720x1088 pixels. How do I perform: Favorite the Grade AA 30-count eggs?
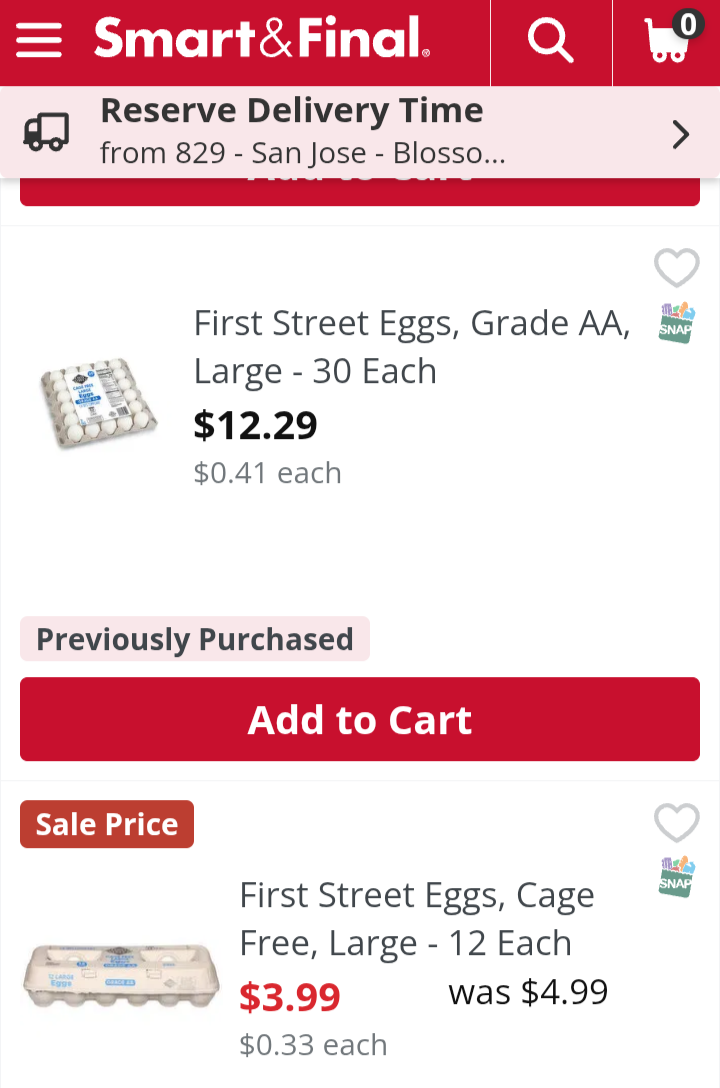coord(677,267)
